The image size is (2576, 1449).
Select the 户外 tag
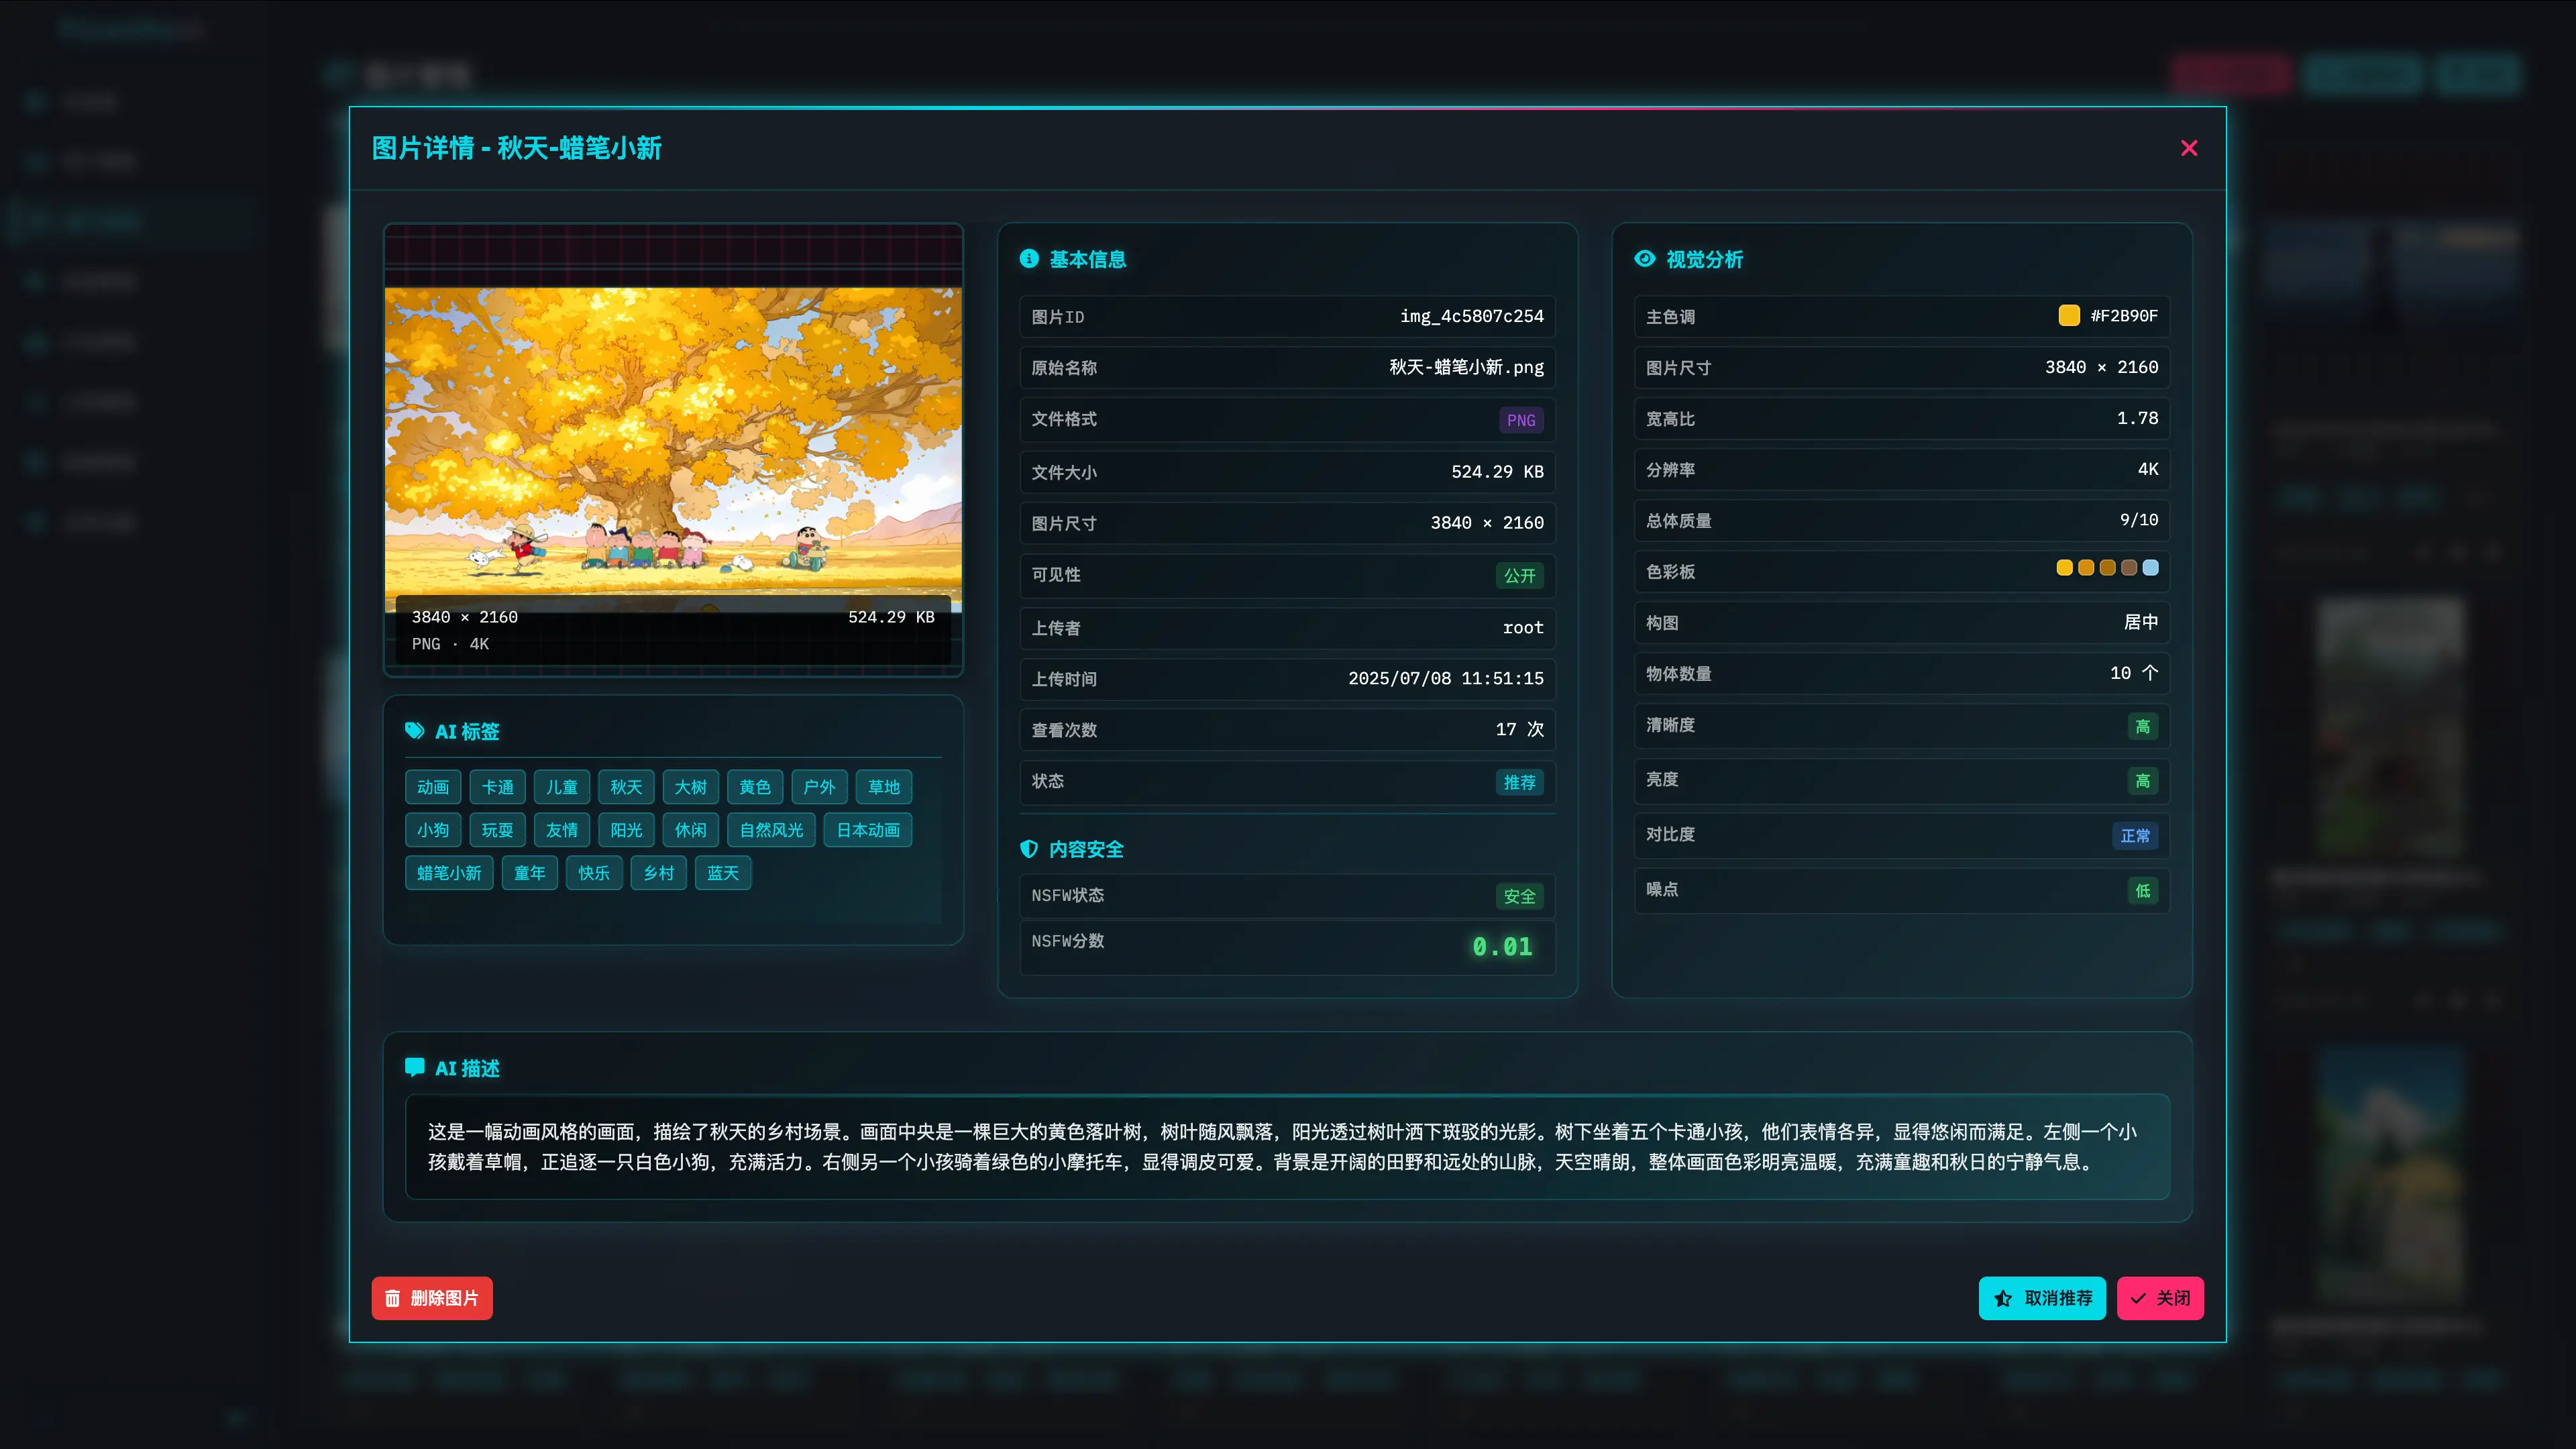[819, 787]
